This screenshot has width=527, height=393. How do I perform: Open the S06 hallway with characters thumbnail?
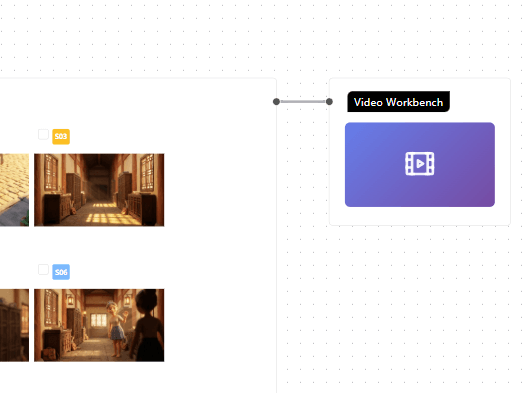[x=99, y=325]
